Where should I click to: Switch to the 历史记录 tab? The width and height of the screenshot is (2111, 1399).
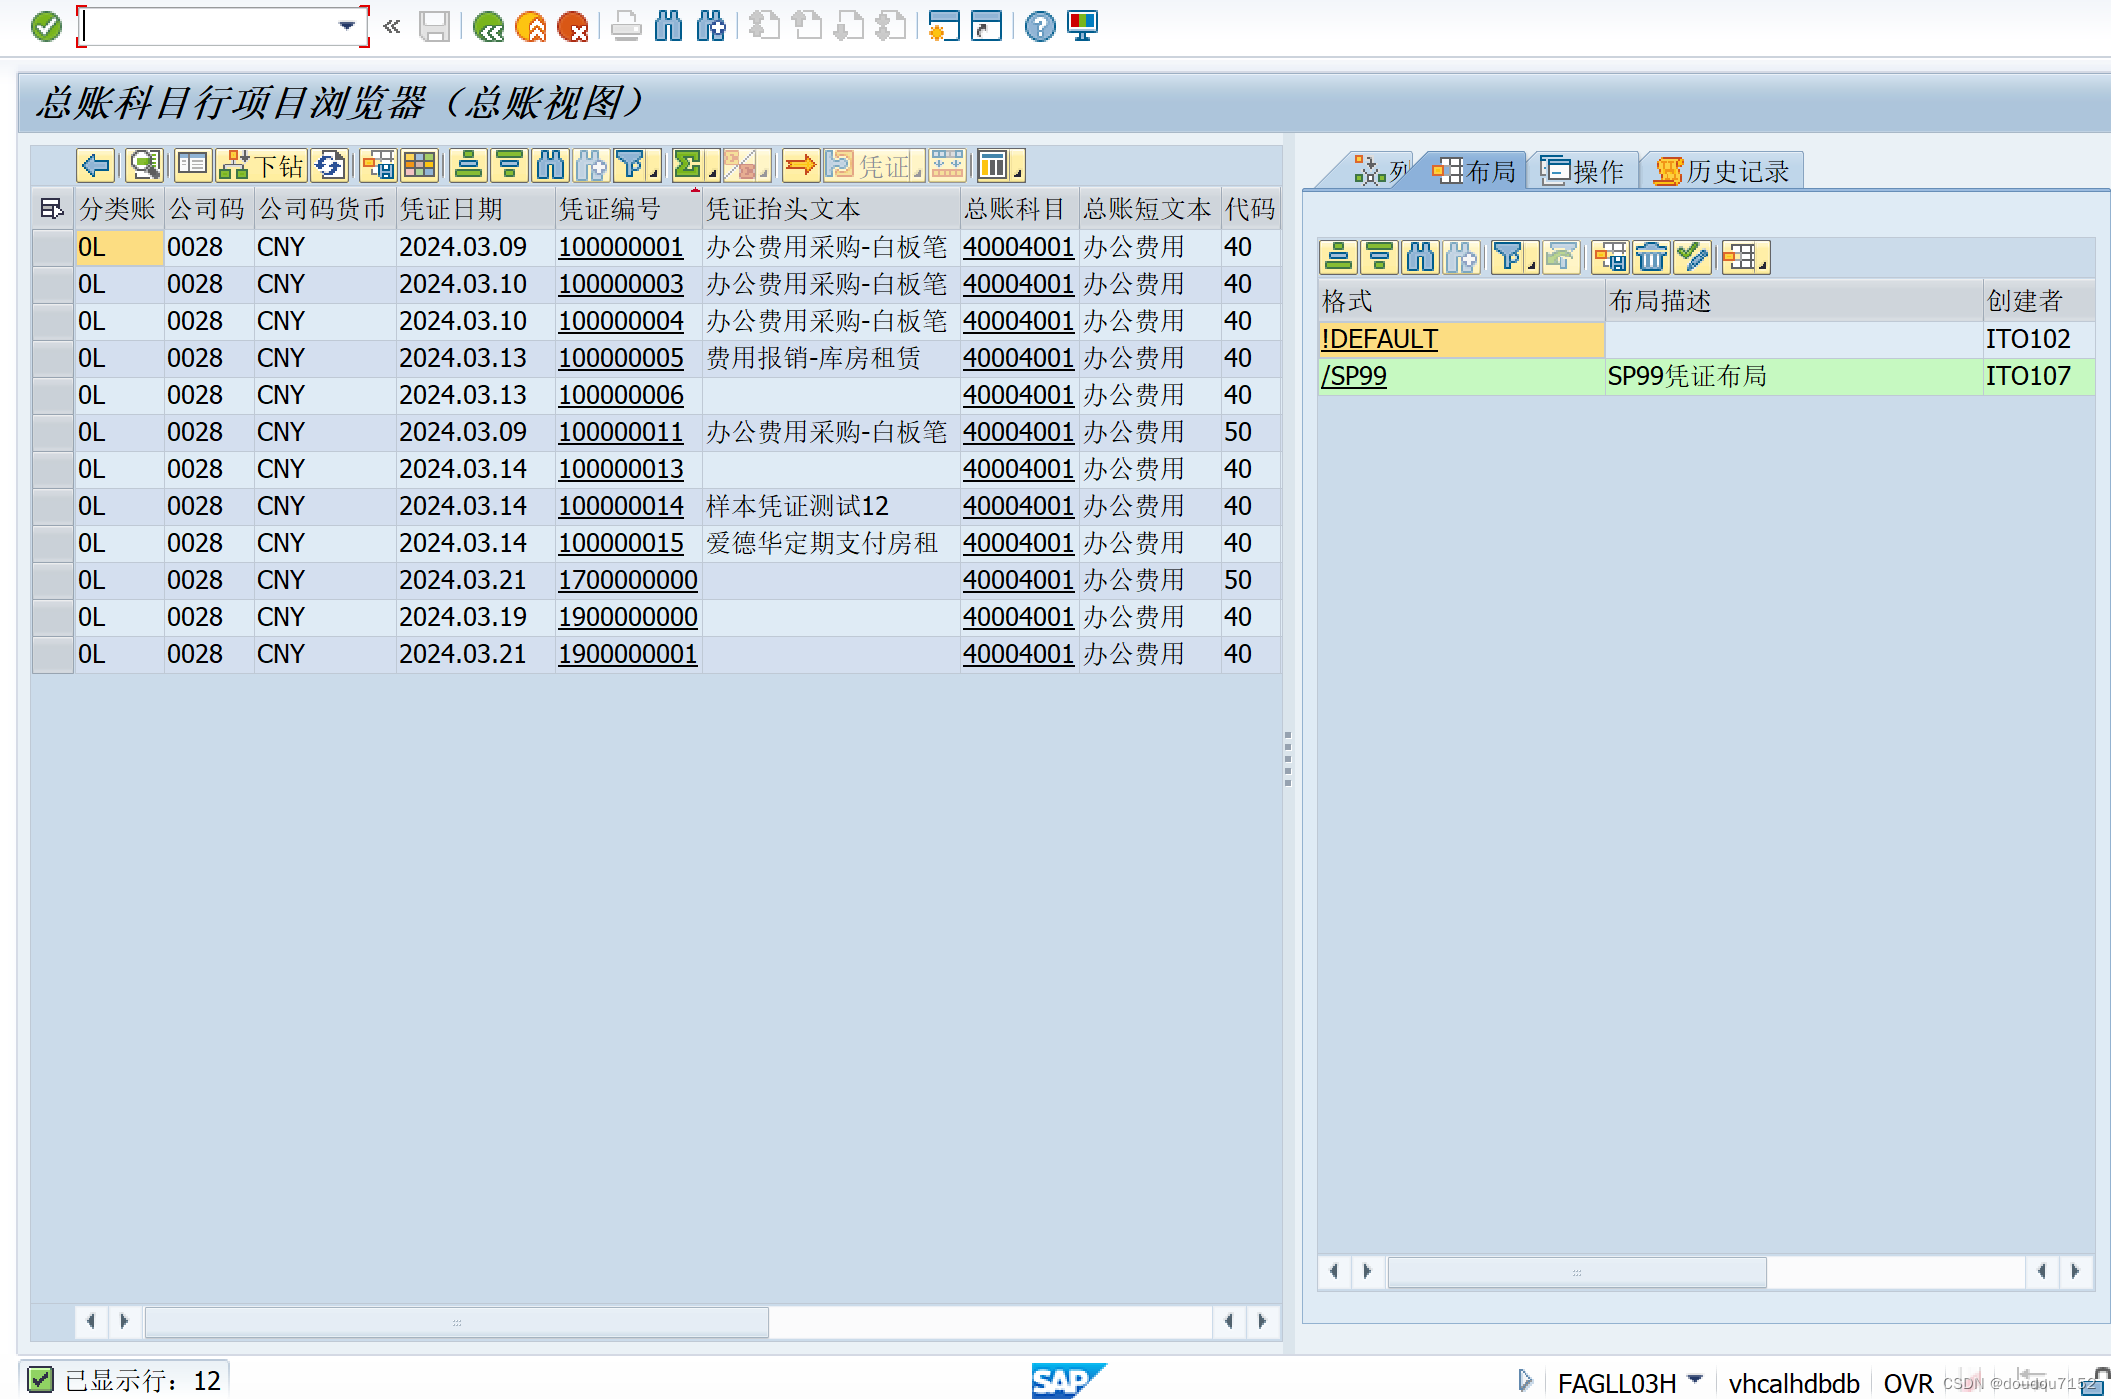[1723, 171]
